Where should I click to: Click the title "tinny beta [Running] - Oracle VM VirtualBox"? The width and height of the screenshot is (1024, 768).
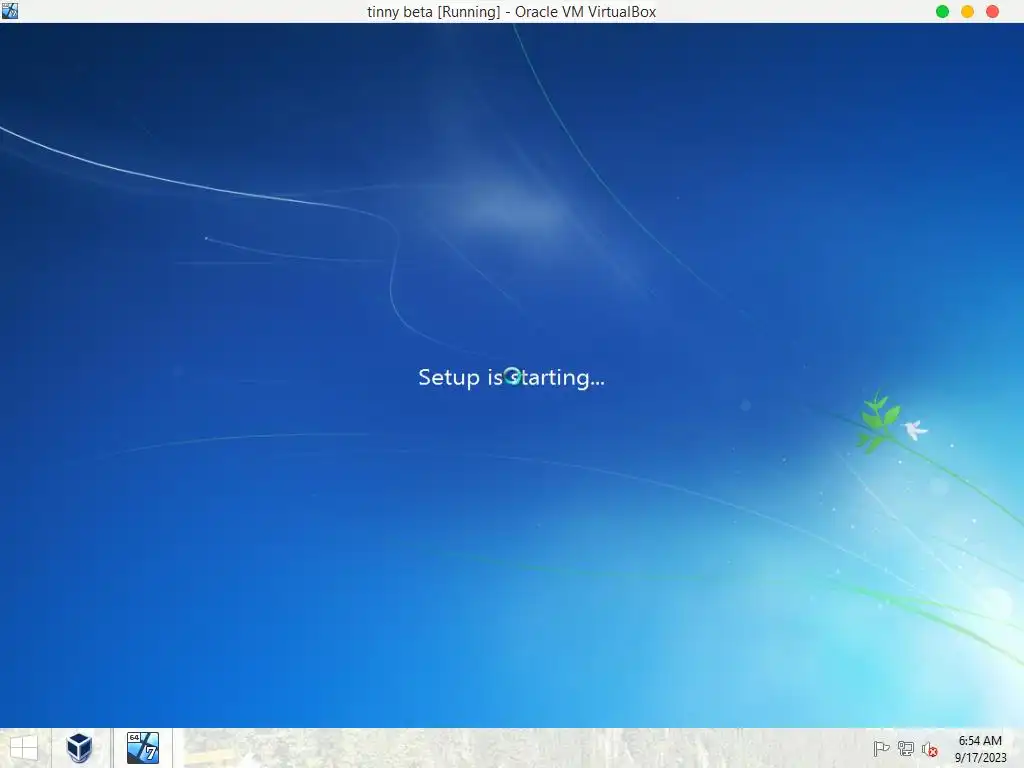[x=511, y=12]
